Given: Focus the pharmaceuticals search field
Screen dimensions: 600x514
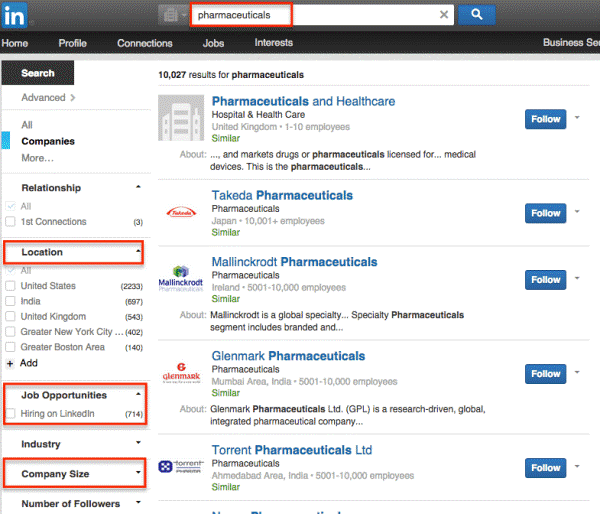Looking at the screenshot, I should 322,15.
